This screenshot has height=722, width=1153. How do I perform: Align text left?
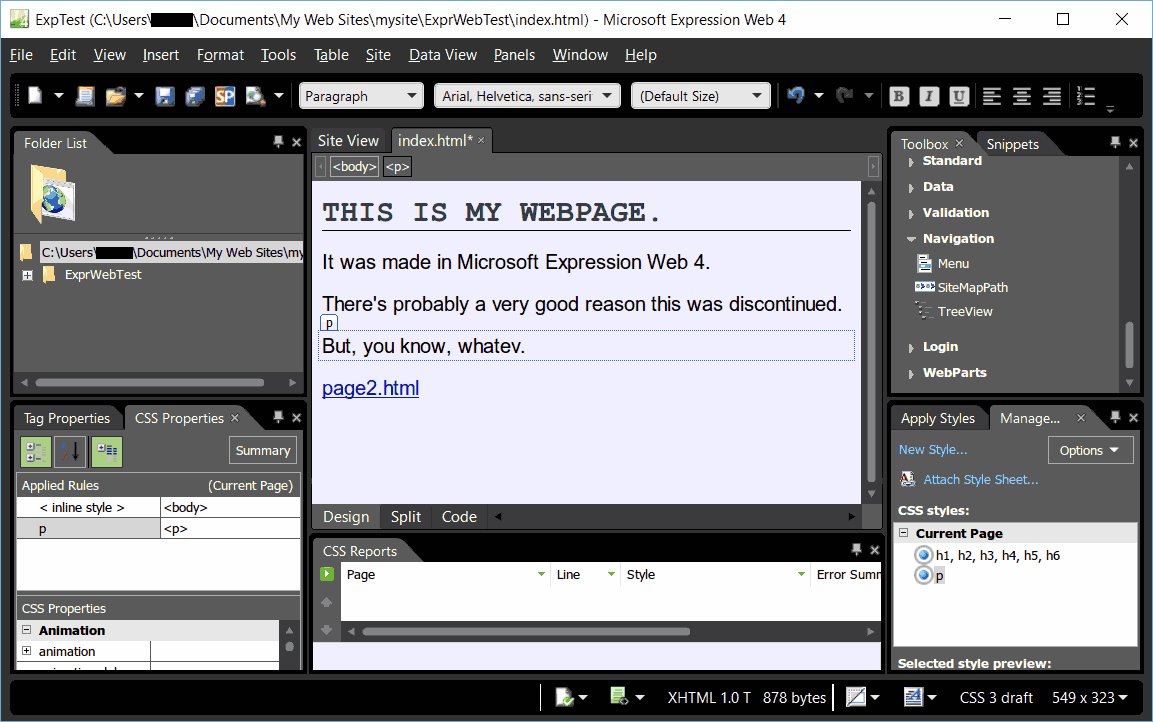tap(992, 96)
